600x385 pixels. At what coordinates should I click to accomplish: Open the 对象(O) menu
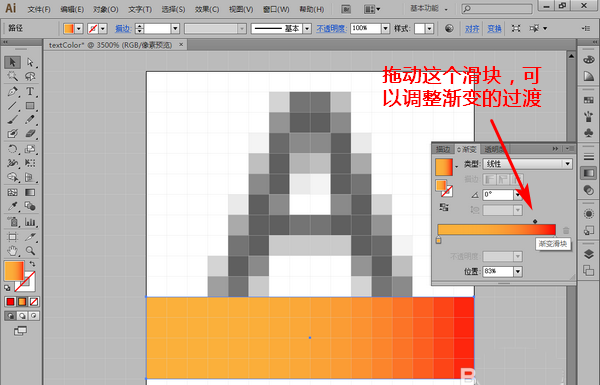106,9
